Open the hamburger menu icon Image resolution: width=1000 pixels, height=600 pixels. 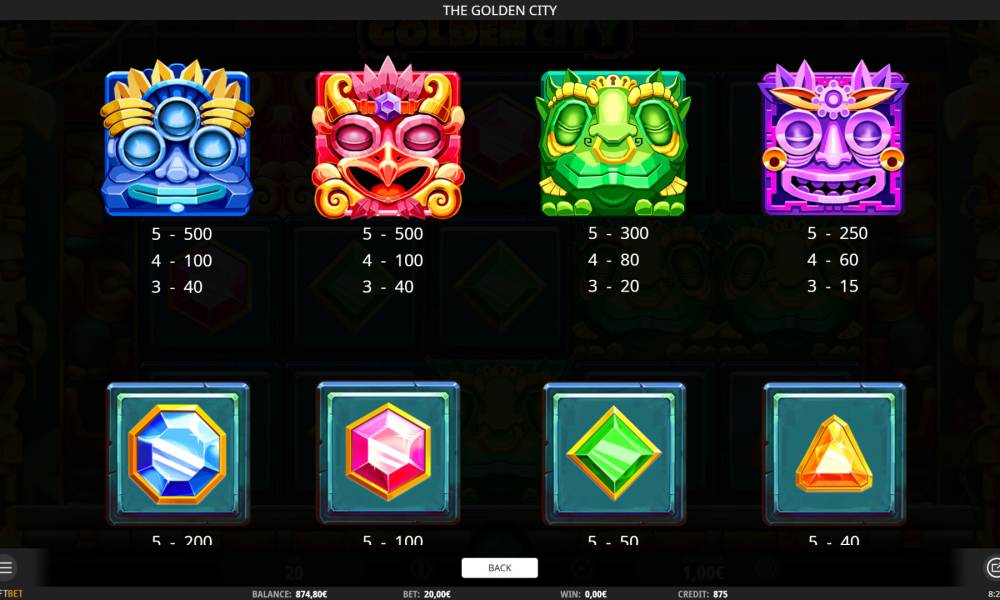(x=6, y=567)
